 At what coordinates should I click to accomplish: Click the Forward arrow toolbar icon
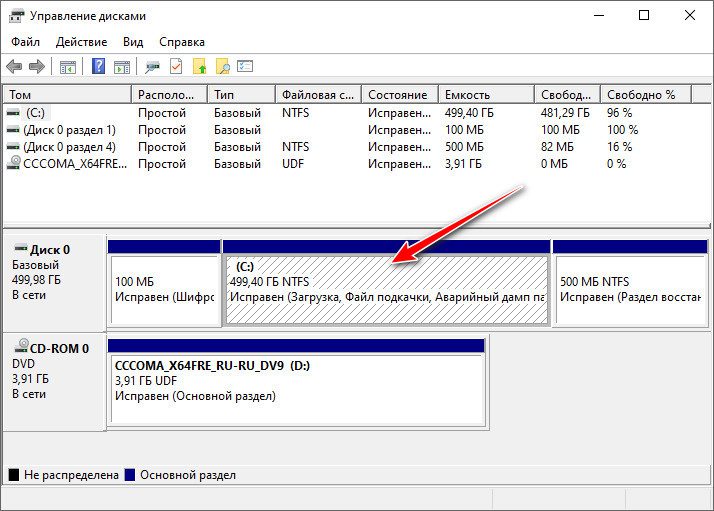[37, 67]
